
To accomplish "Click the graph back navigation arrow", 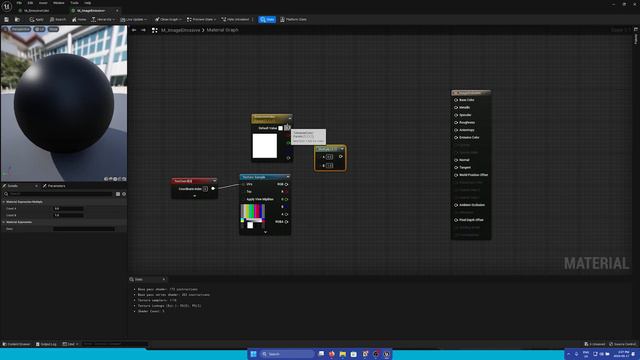I will (134, 30).
